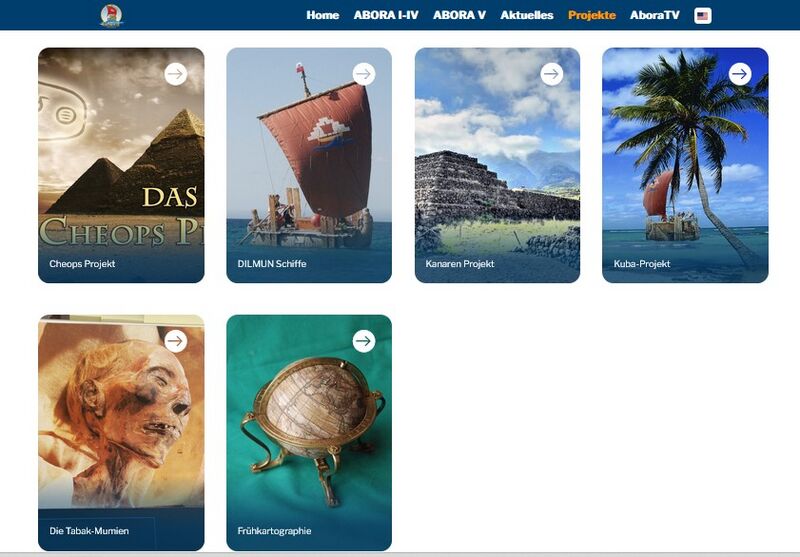Click the Cheops Projekt title link

tap(82, 264)
